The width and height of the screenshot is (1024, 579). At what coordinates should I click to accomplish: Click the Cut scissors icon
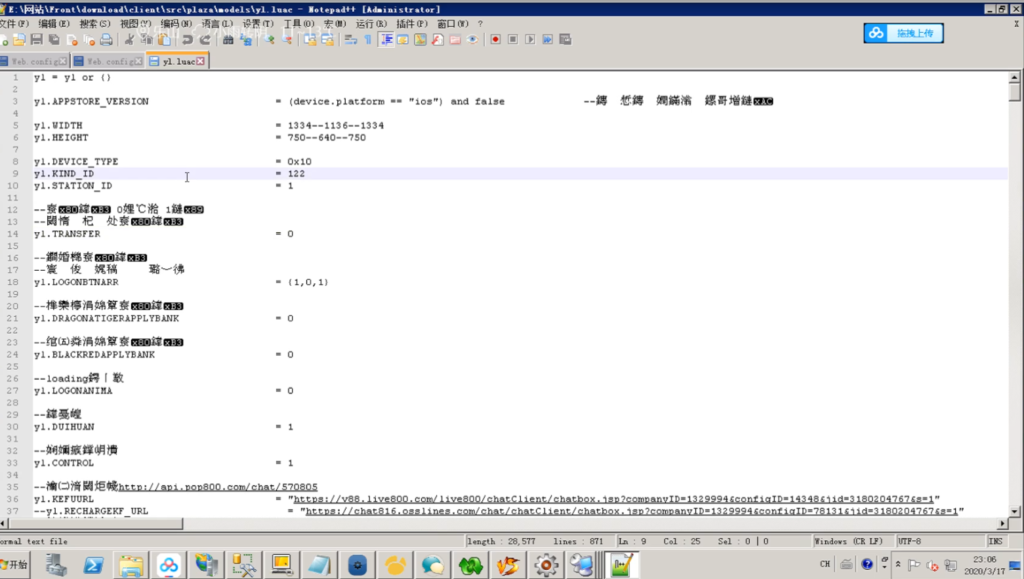(x=128, y=40)
